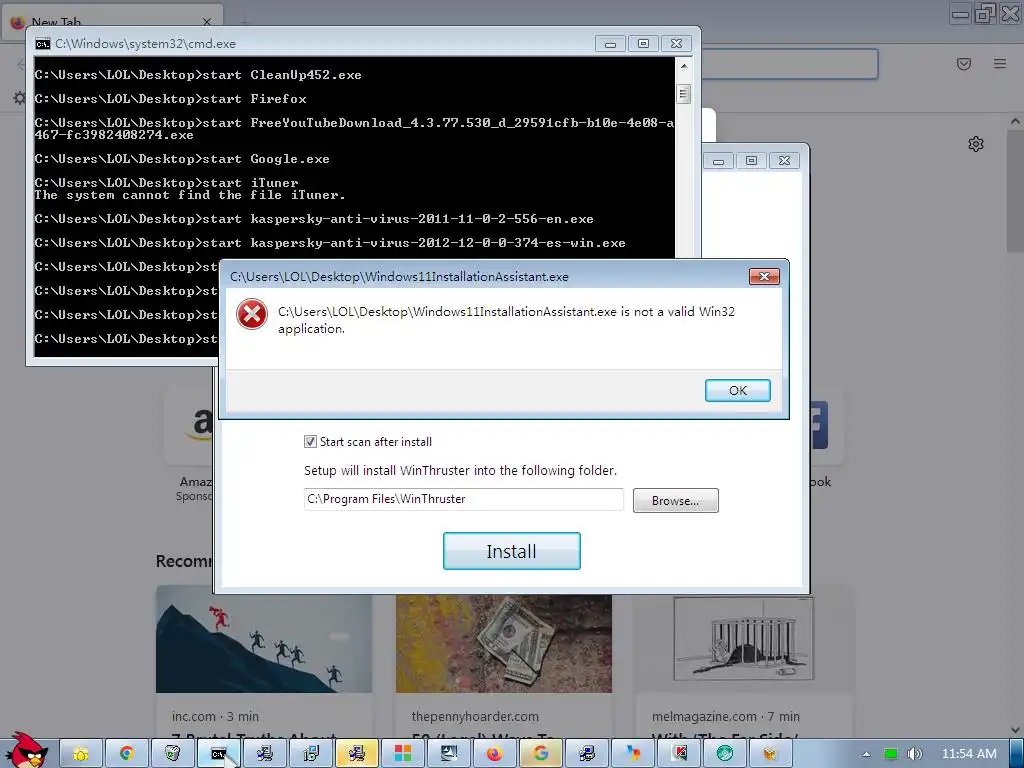This screenshot has width=1024, height=768.
Task: Click the 'start Google.exe' line in cmd
Action: click(182, 159)
